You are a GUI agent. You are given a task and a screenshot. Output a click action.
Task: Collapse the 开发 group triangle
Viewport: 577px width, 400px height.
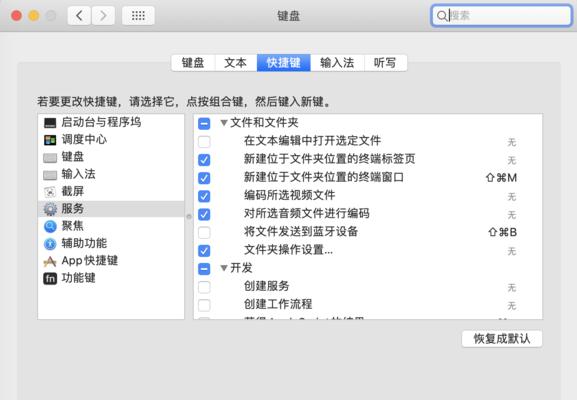[223, 268]
